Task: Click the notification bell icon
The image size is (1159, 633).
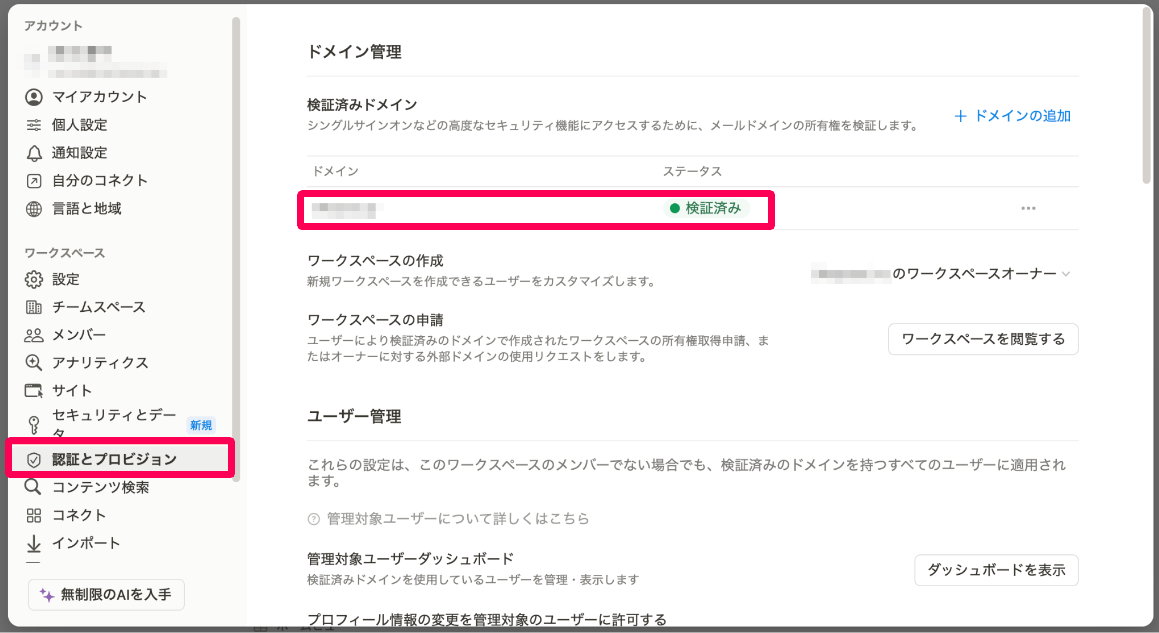Action: pos(34,153)
